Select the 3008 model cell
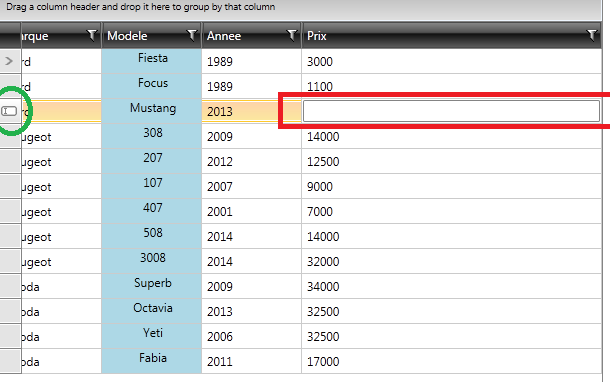 [x=152, y=261]
